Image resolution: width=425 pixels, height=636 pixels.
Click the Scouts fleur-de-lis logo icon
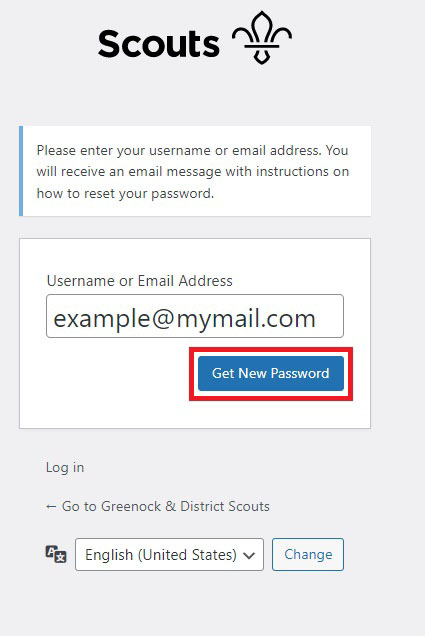point(262,38)
